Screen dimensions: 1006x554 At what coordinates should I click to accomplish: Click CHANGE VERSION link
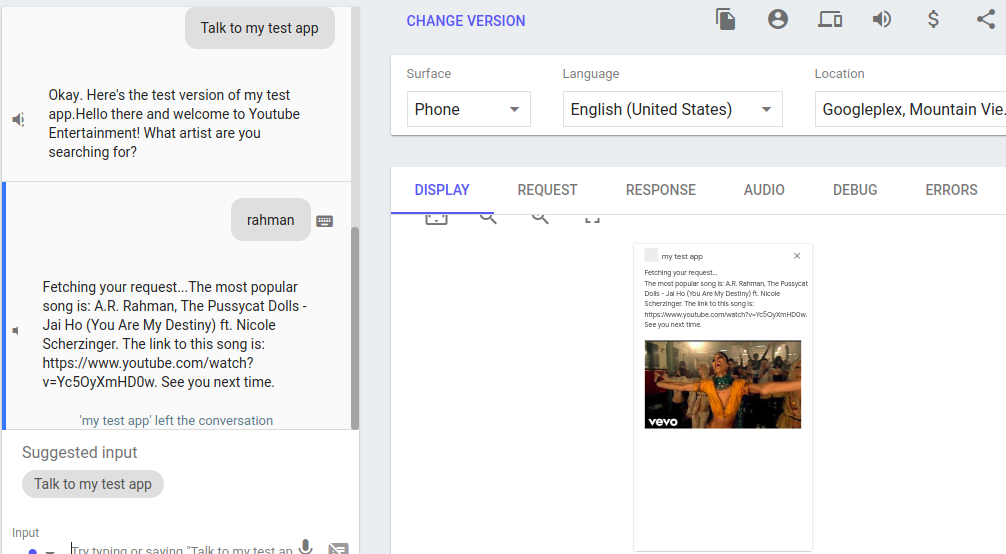pos(466,21)
